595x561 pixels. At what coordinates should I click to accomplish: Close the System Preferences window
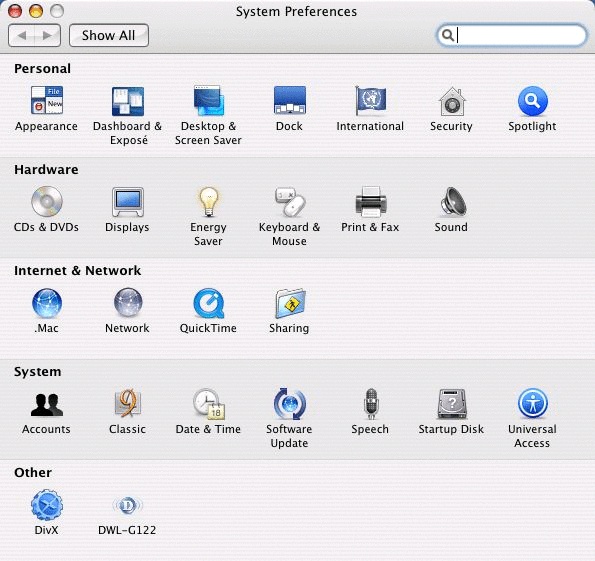coord(15,11)
